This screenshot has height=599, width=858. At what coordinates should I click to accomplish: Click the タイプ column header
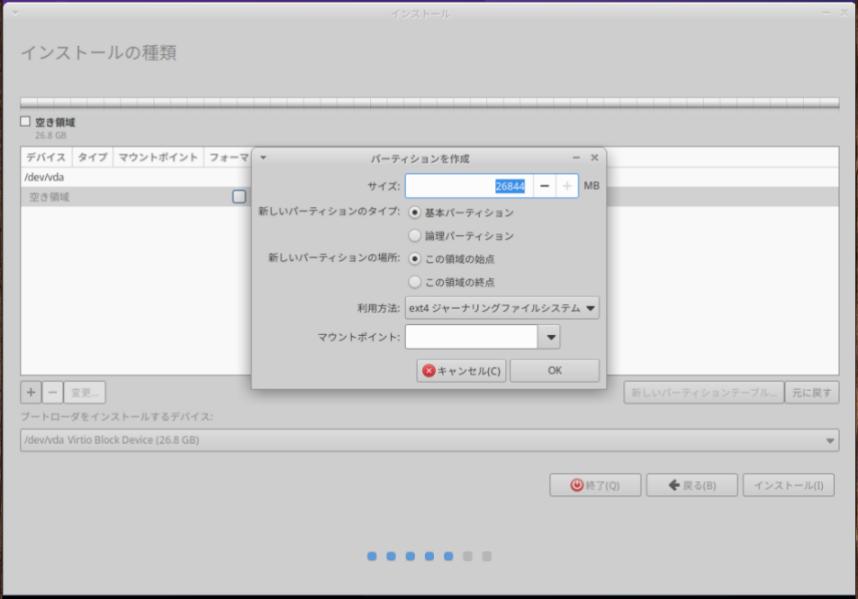[x=92, y=158]
